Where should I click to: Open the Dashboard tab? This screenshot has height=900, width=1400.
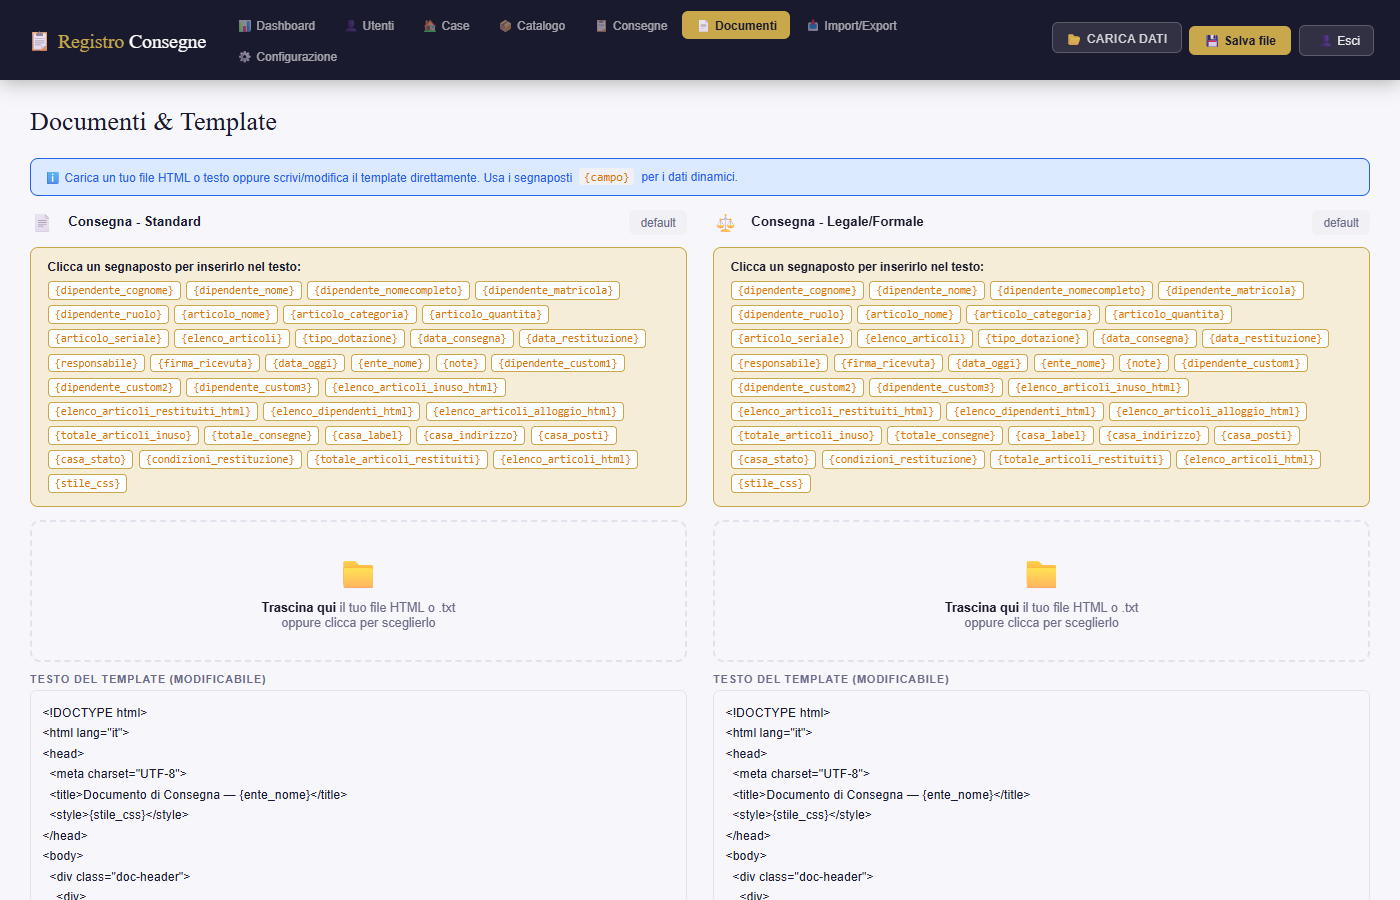pos(277,26)
